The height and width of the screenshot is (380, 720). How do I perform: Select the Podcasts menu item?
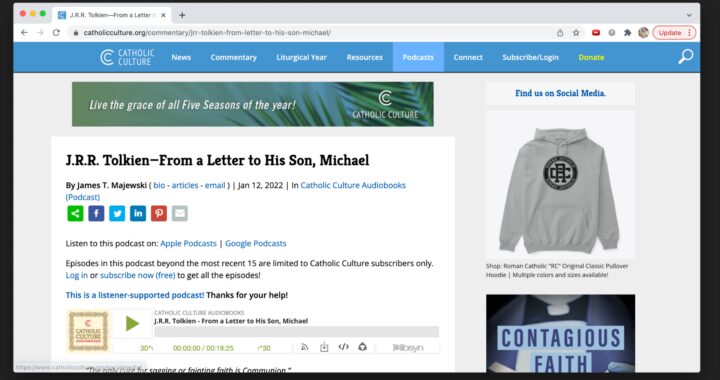pyautogui.click(x=418, y=57)
